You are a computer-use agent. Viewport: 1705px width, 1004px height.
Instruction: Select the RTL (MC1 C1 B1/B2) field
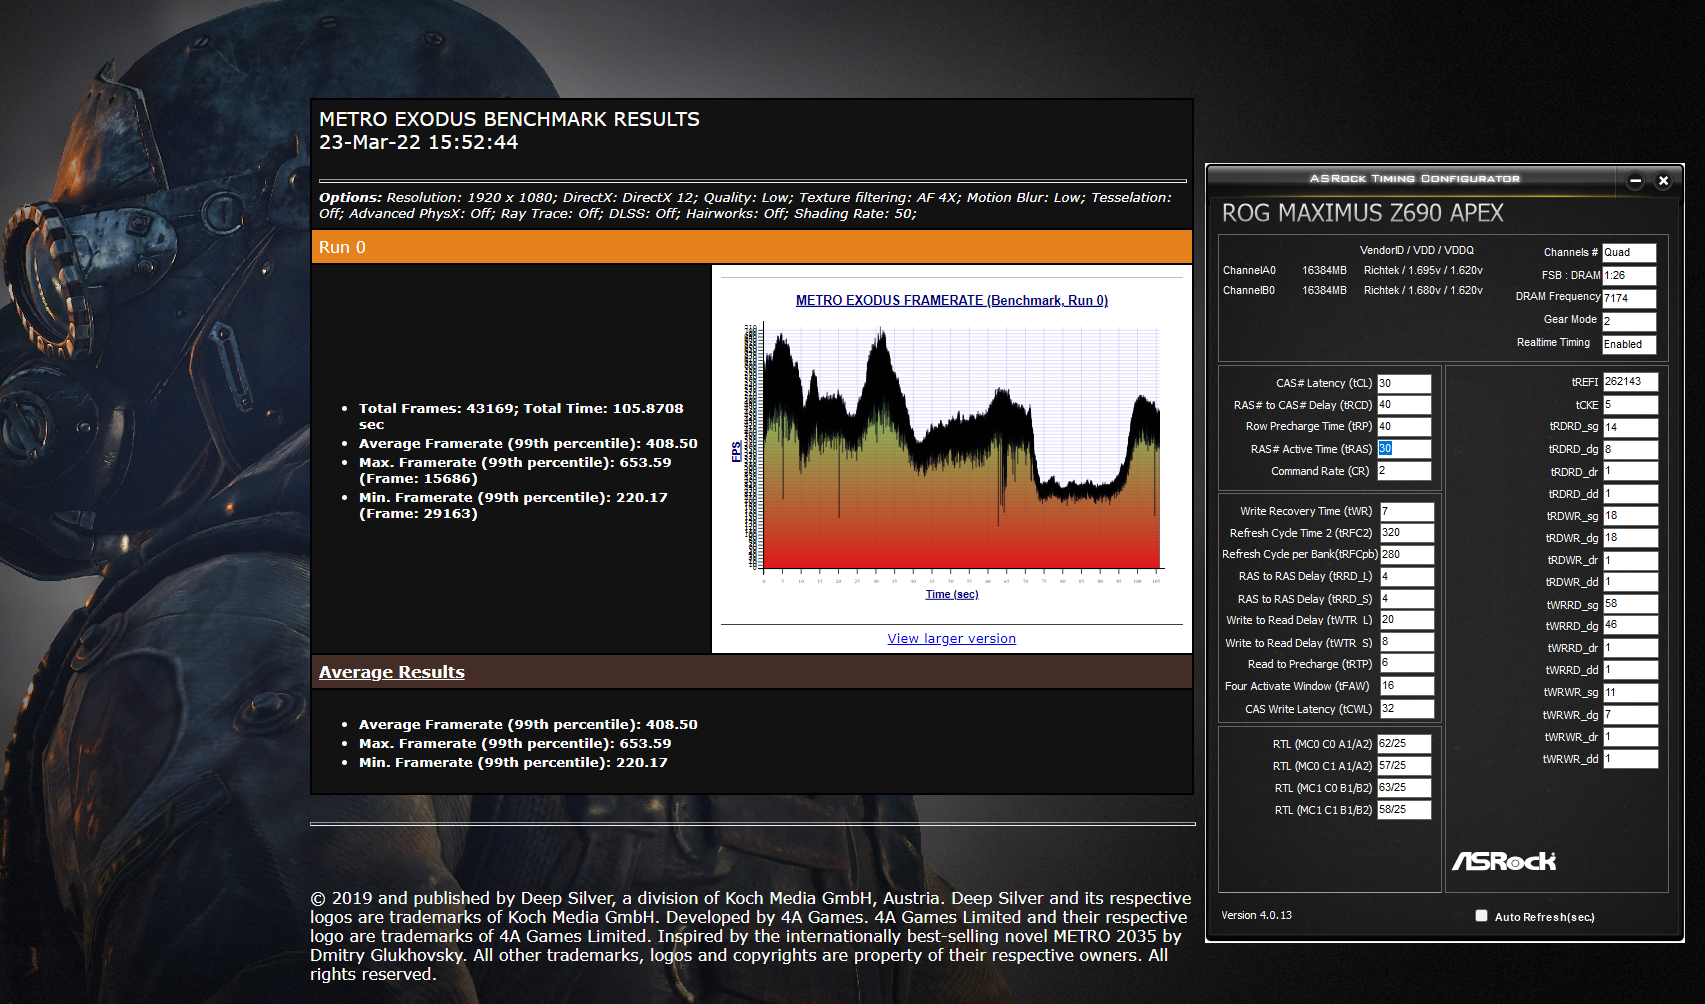pyautogui.click(x=1404, y=810)
